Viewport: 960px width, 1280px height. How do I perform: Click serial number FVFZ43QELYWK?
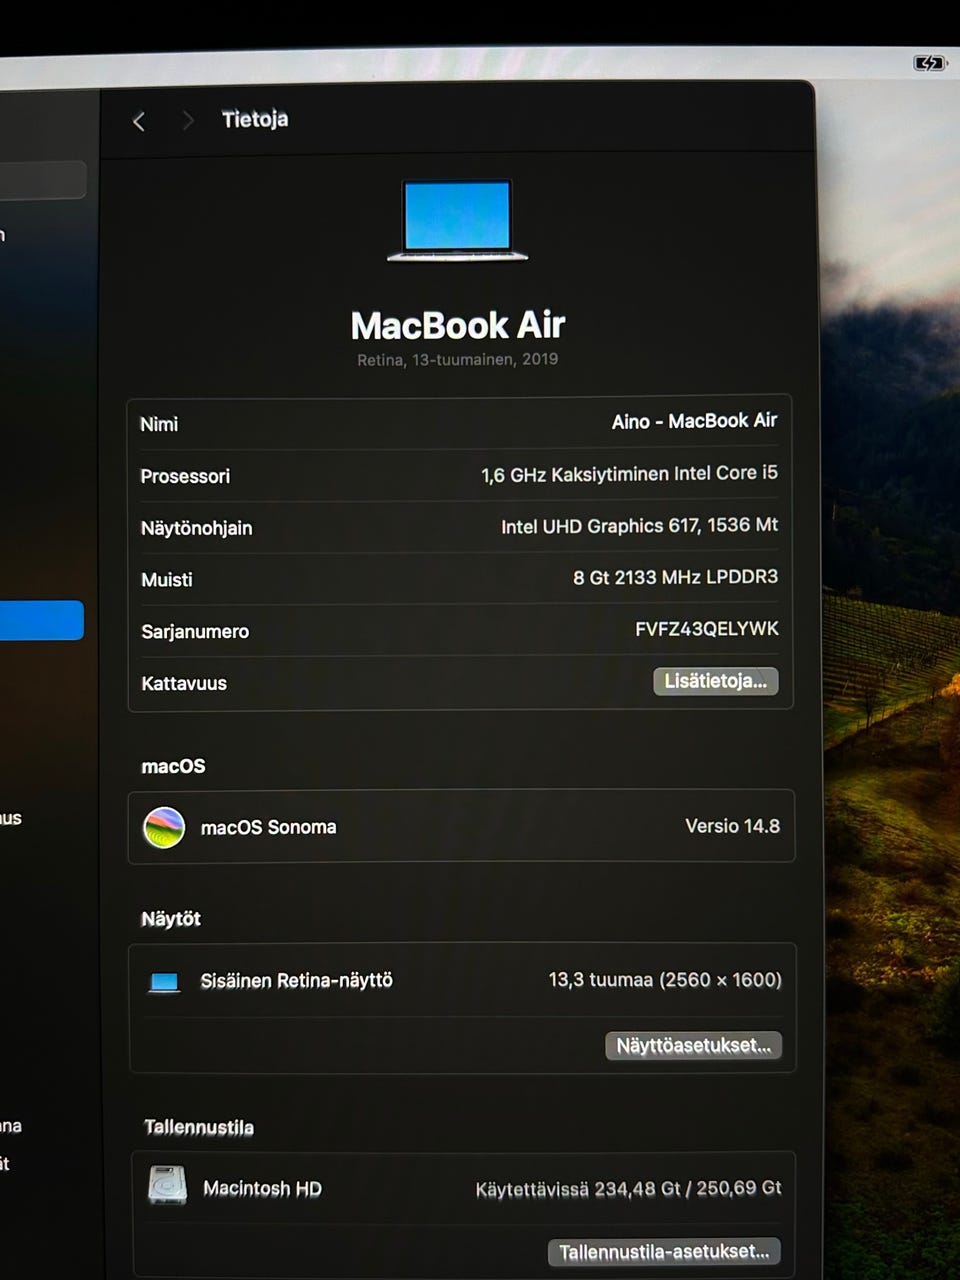pos(706,629)
